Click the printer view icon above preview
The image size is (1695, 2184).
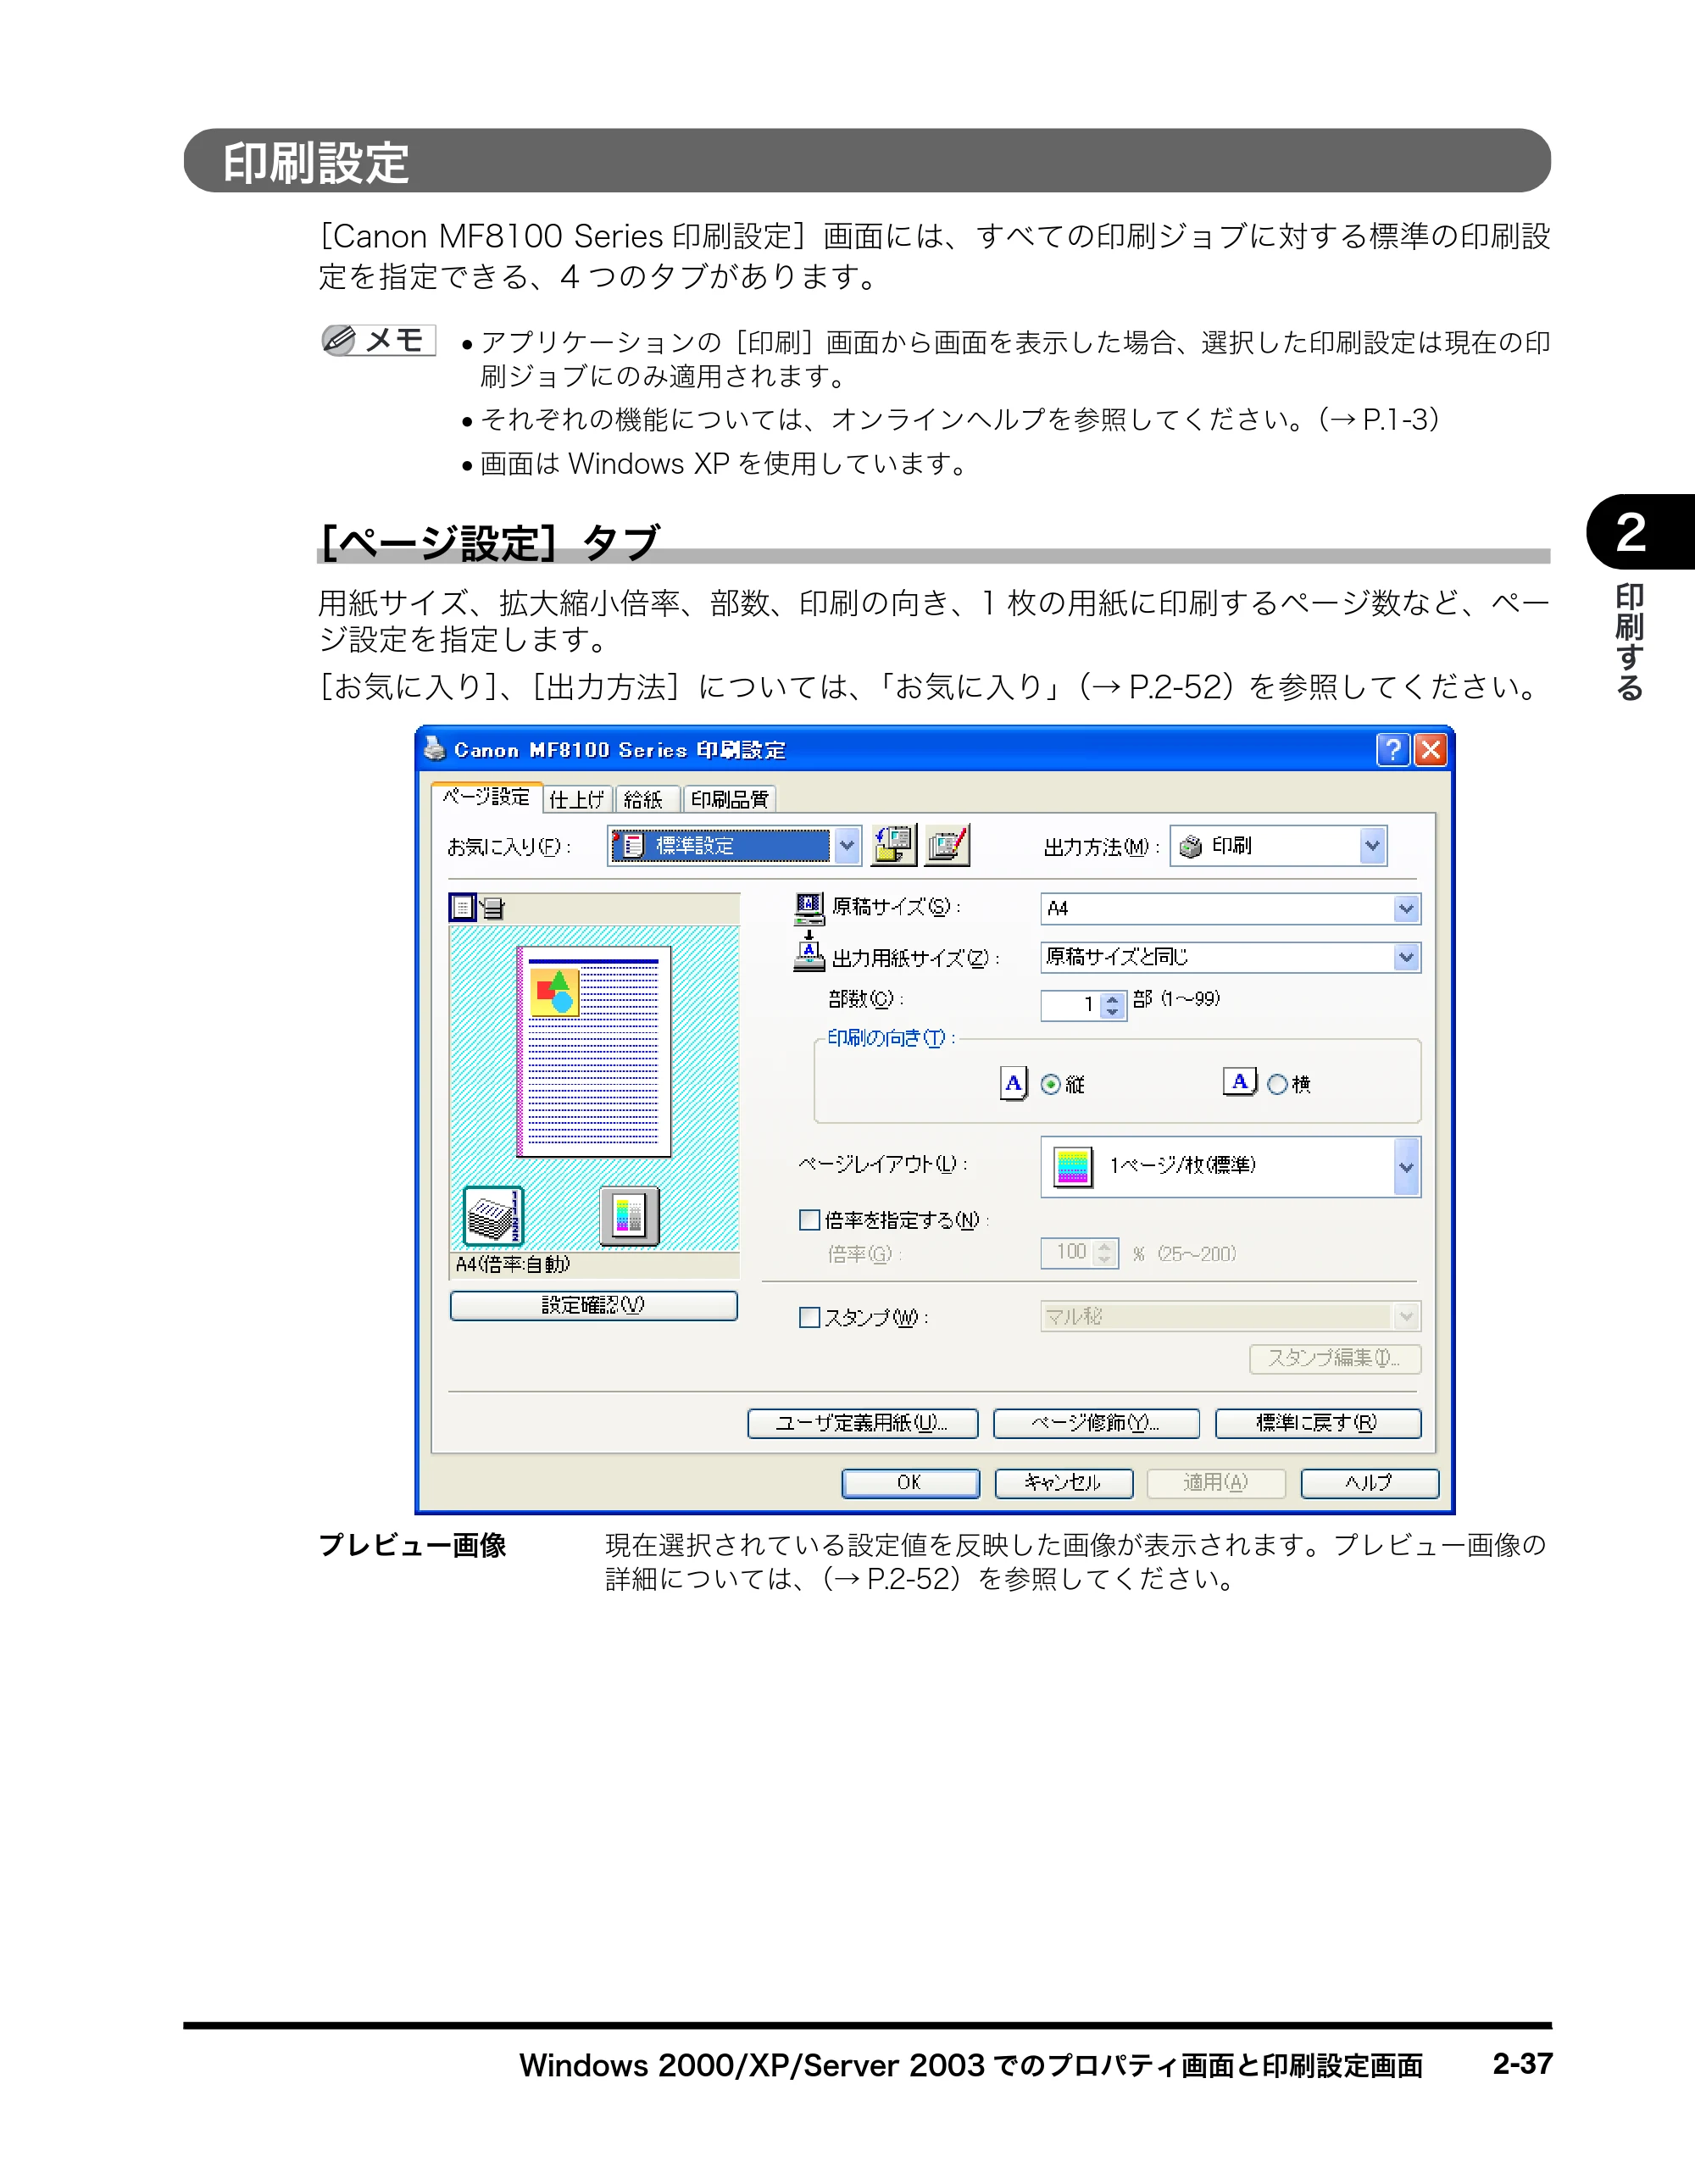point(492,908)
